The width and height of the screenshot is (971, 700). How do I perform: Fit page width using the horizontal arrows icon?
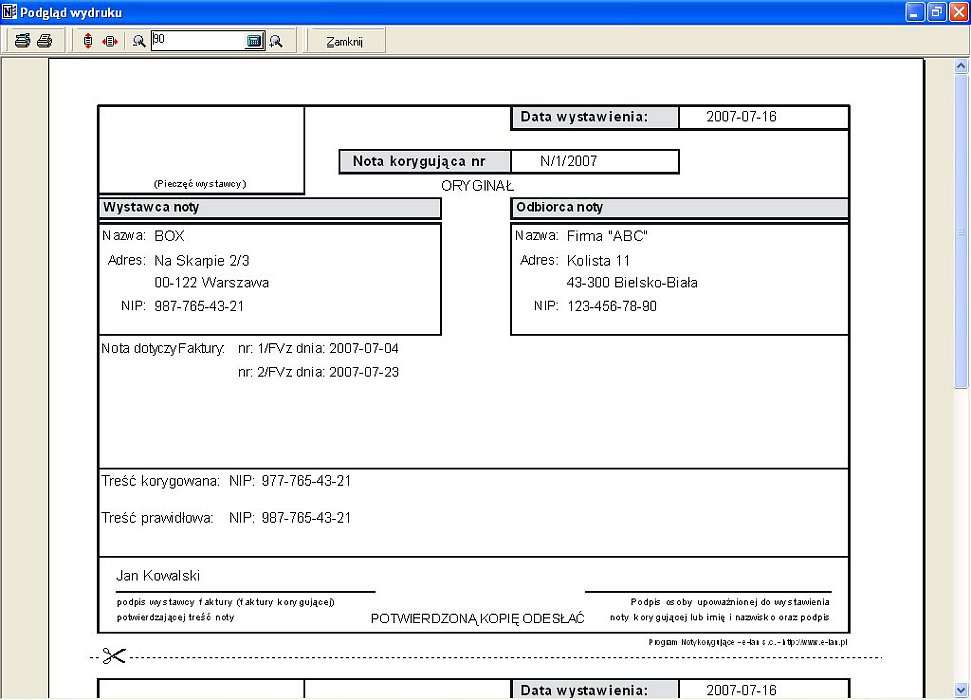point(110,41)
